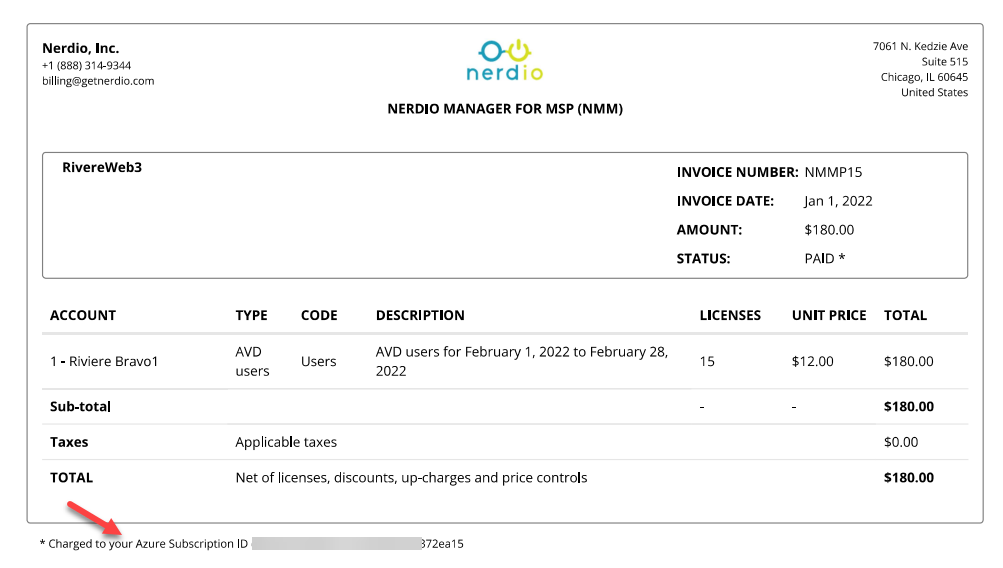Click the Sub-total amount $180.00

click(x=908, y=407)
